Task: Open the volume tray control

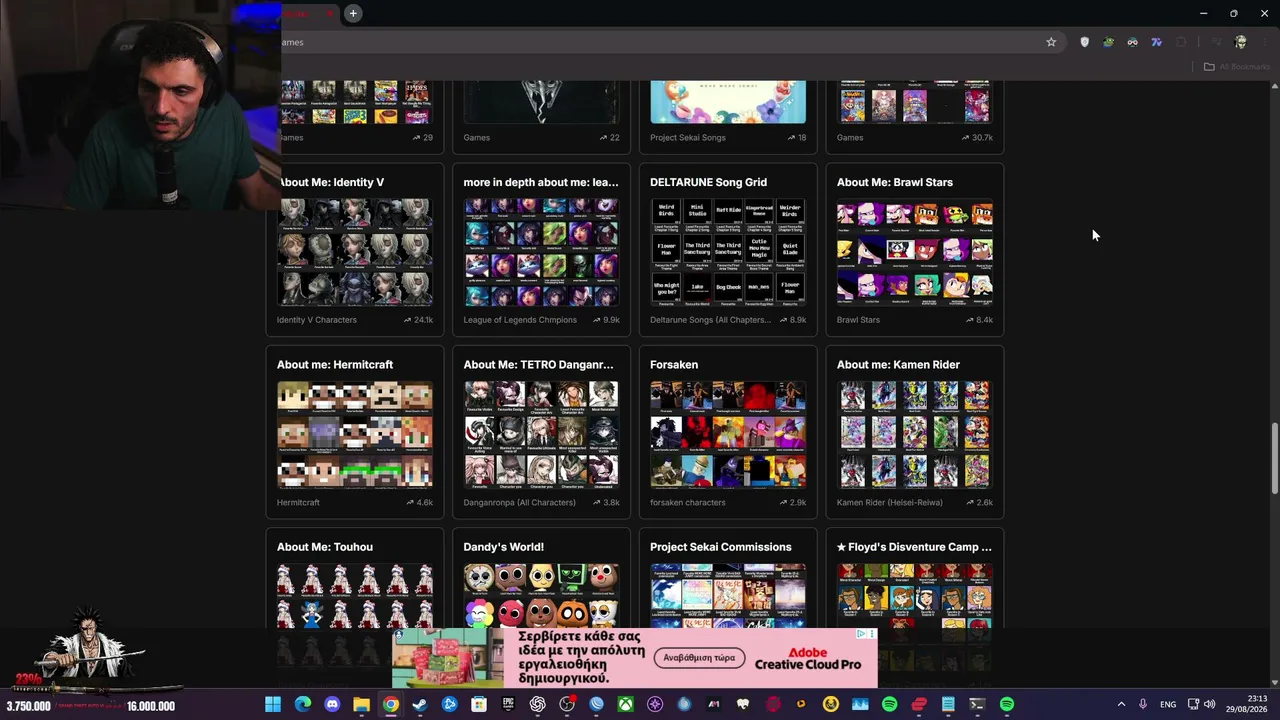Action: click(1209, 705)
